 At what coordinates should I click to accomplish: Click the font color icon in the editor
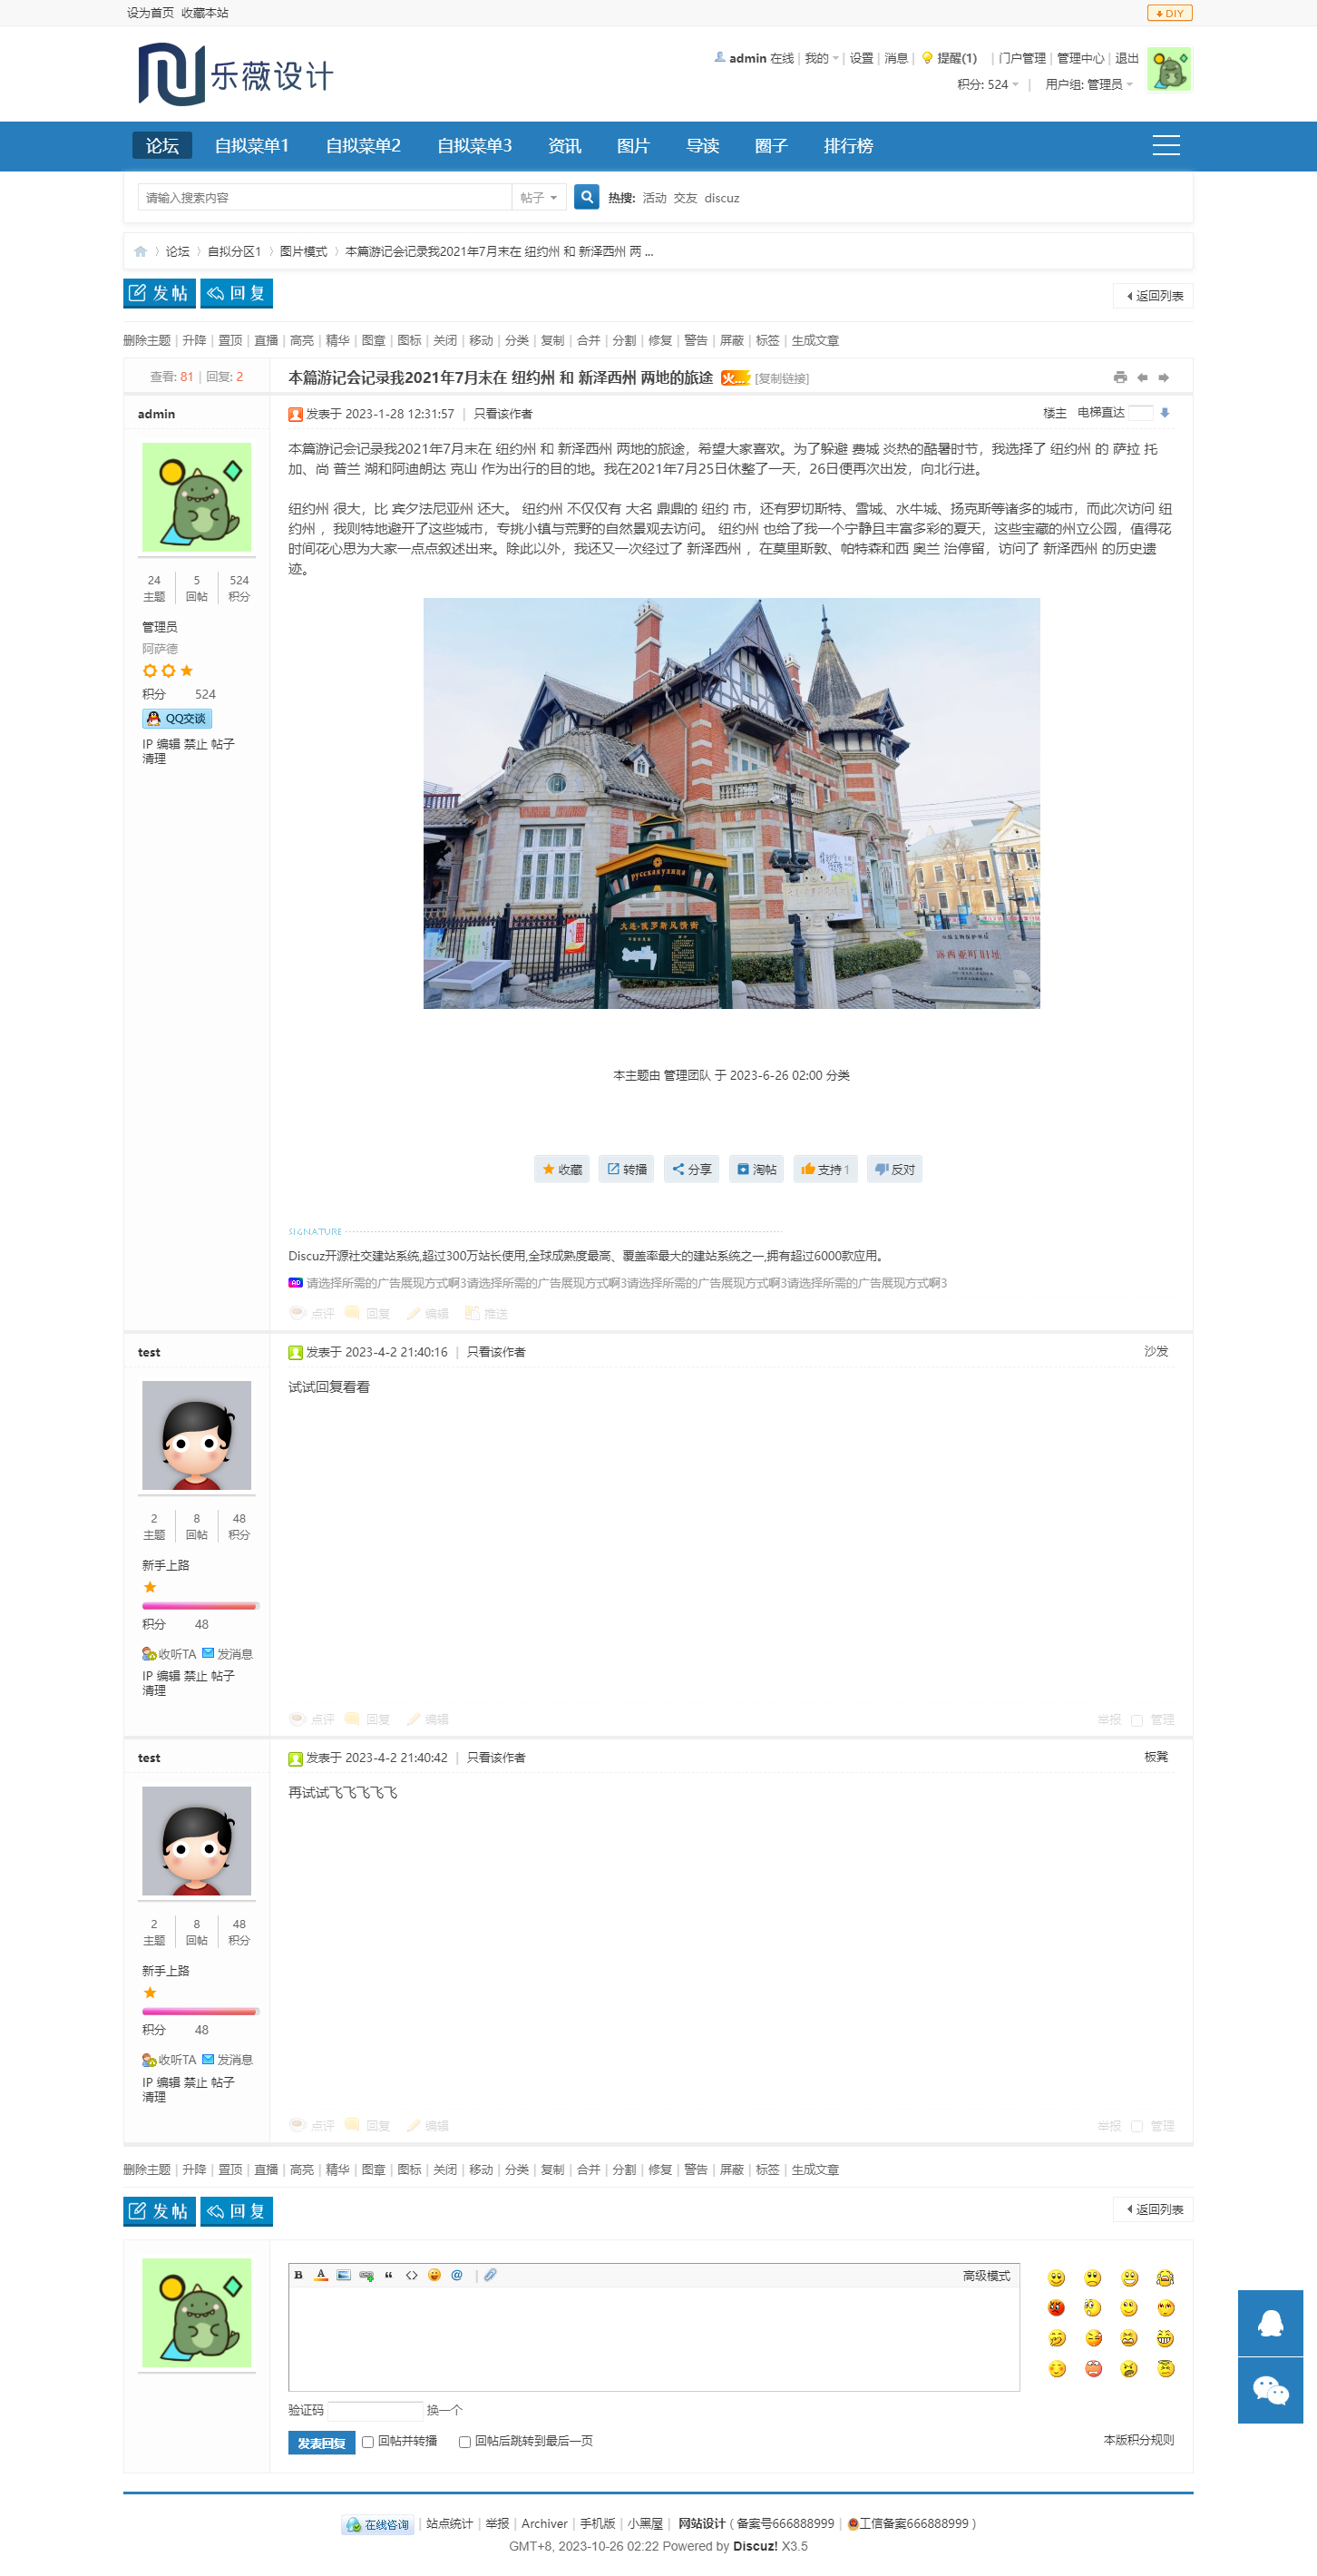pyautogui.click(x=321, y=2275)
